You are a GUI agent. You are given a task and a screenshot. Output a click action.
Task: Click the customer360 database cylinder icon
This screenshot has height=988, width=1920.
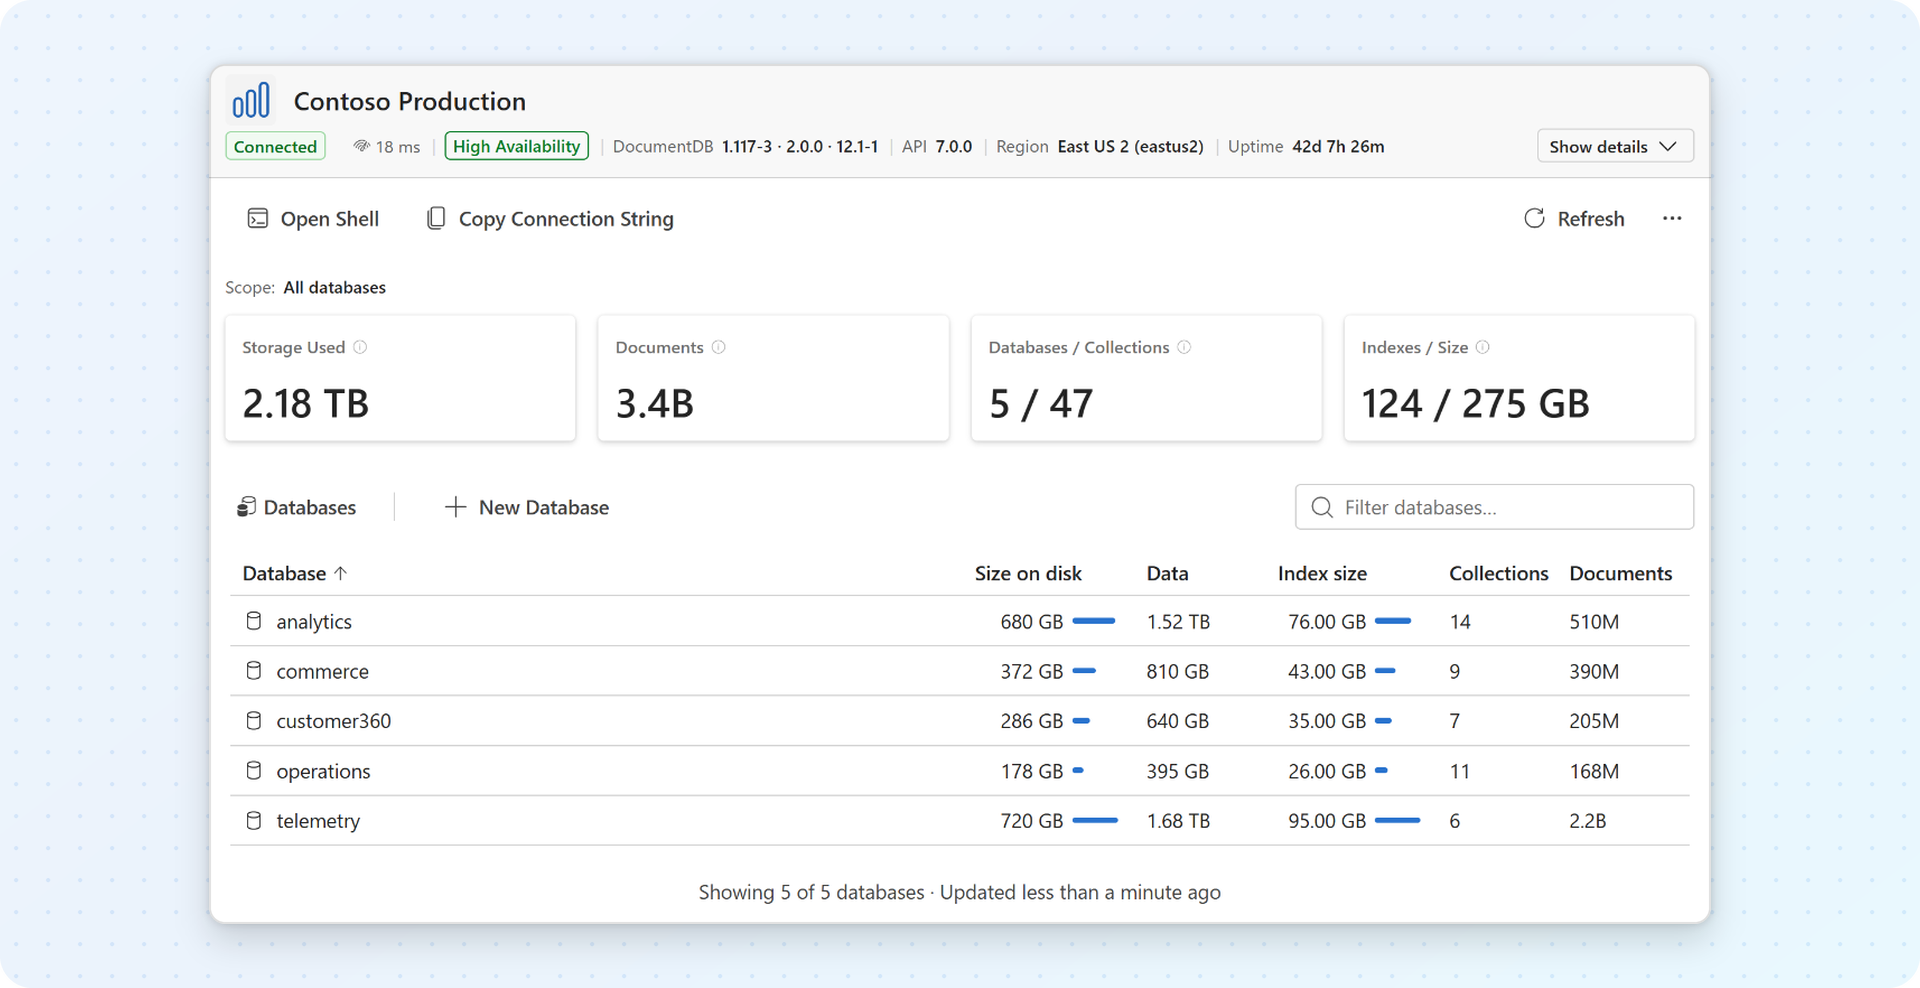tap(254, 720)
